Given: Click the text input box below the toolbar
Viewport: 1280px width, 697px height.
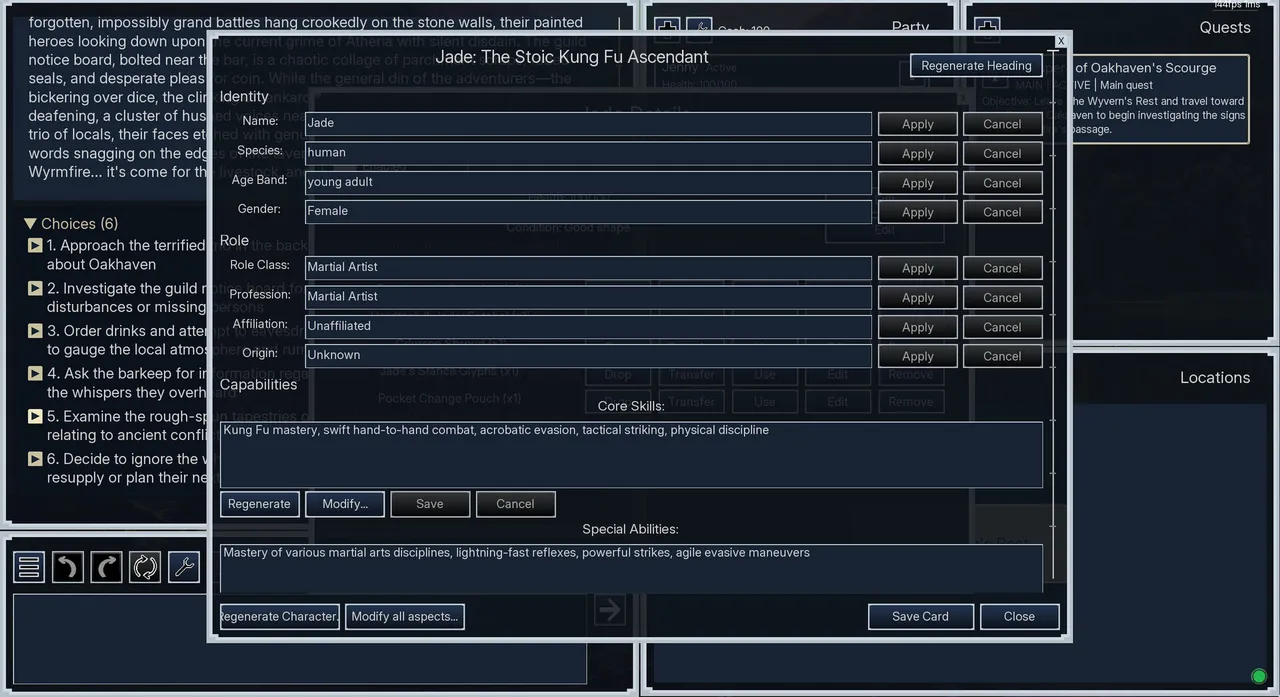Looking at the screenshot, I should [x=300, y=639].
